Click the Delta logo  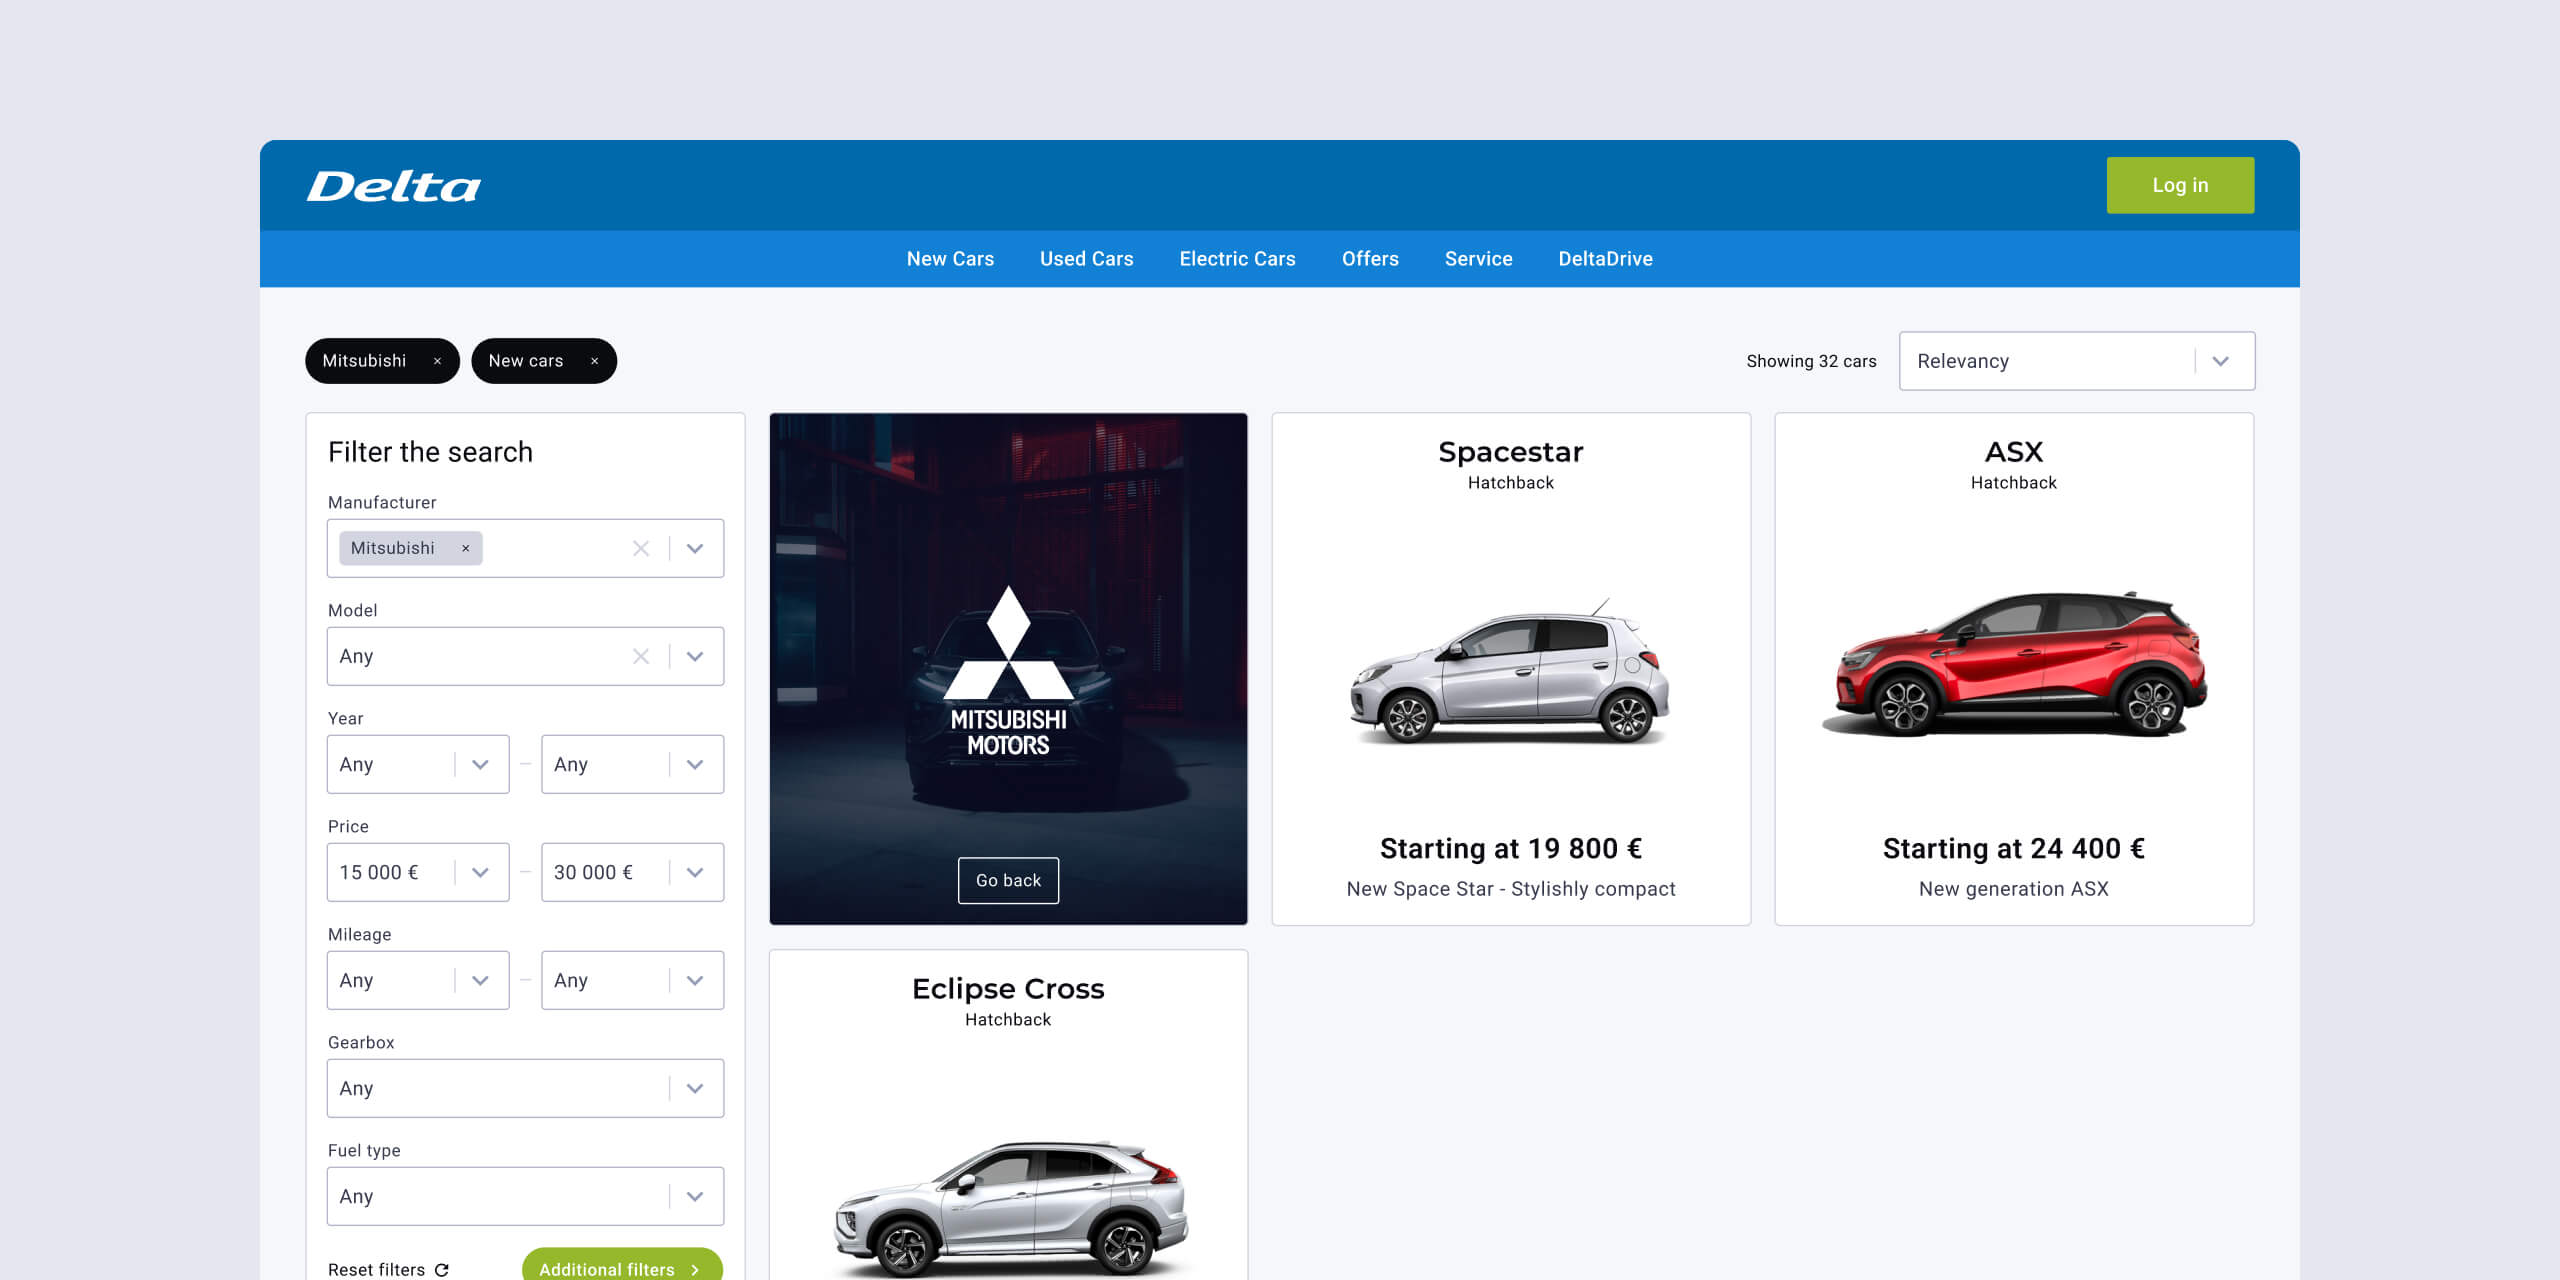click(x=393, y=186)
